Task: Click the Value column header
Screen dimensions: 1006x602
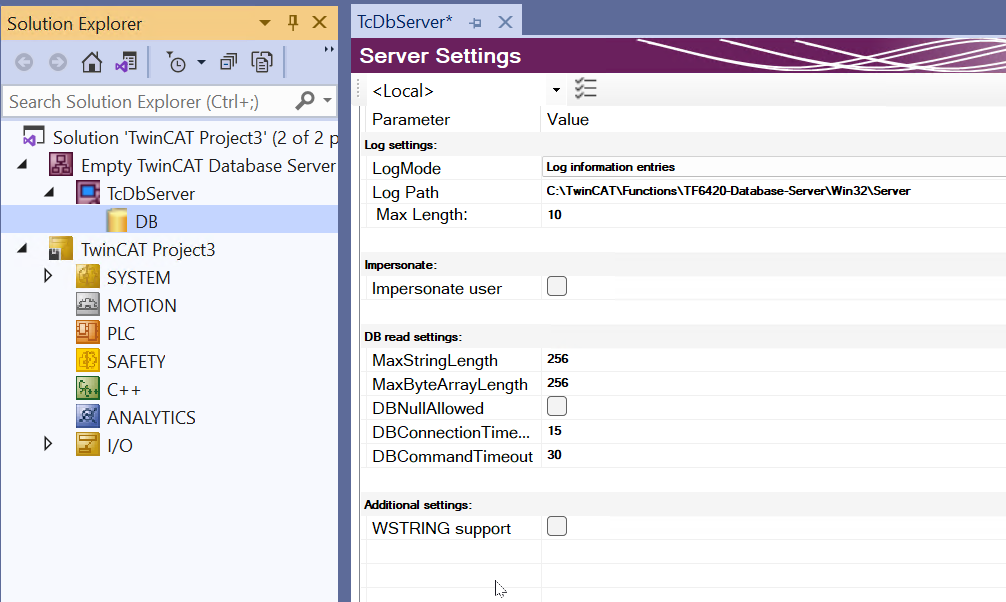Action: point(774,119)
